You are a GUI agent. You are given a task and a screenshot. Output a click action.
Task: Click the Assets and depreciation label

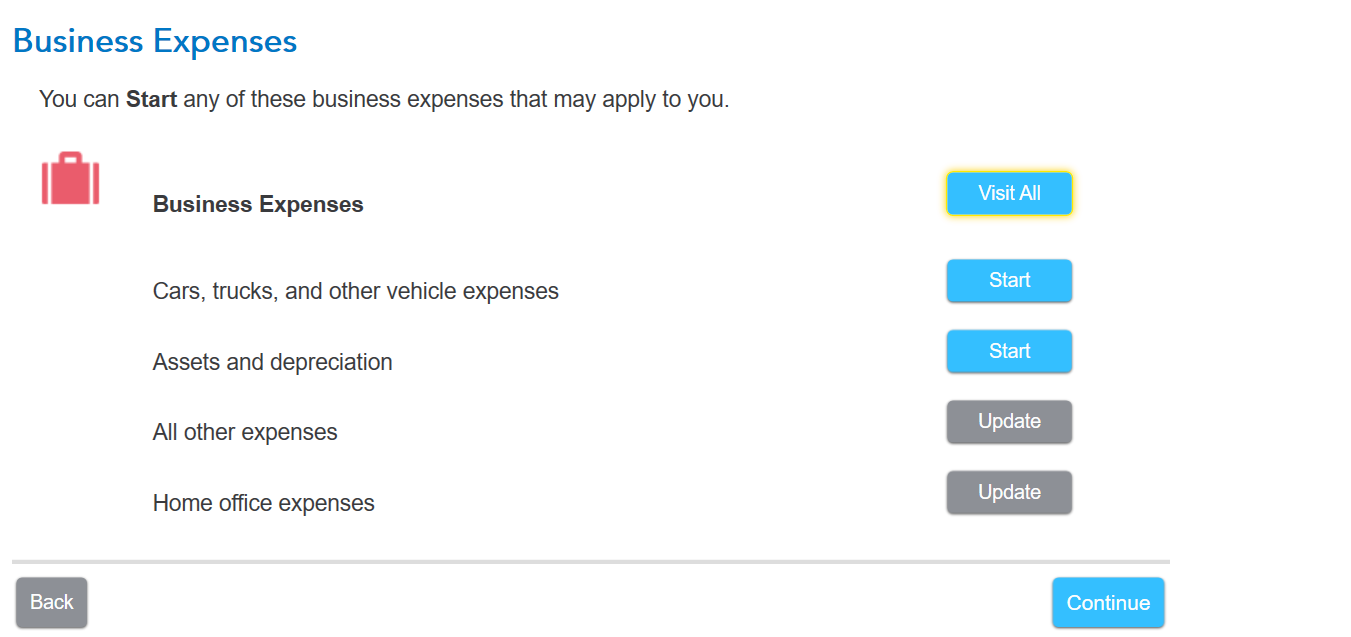pyautogui.click(x=272, y=362)
